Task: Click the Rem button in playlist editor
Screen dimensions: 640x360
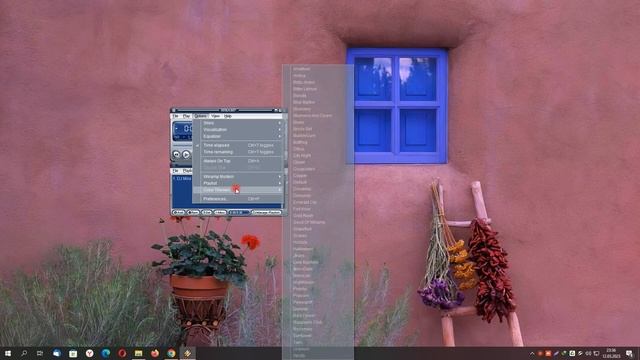Action: click(193, 212)
